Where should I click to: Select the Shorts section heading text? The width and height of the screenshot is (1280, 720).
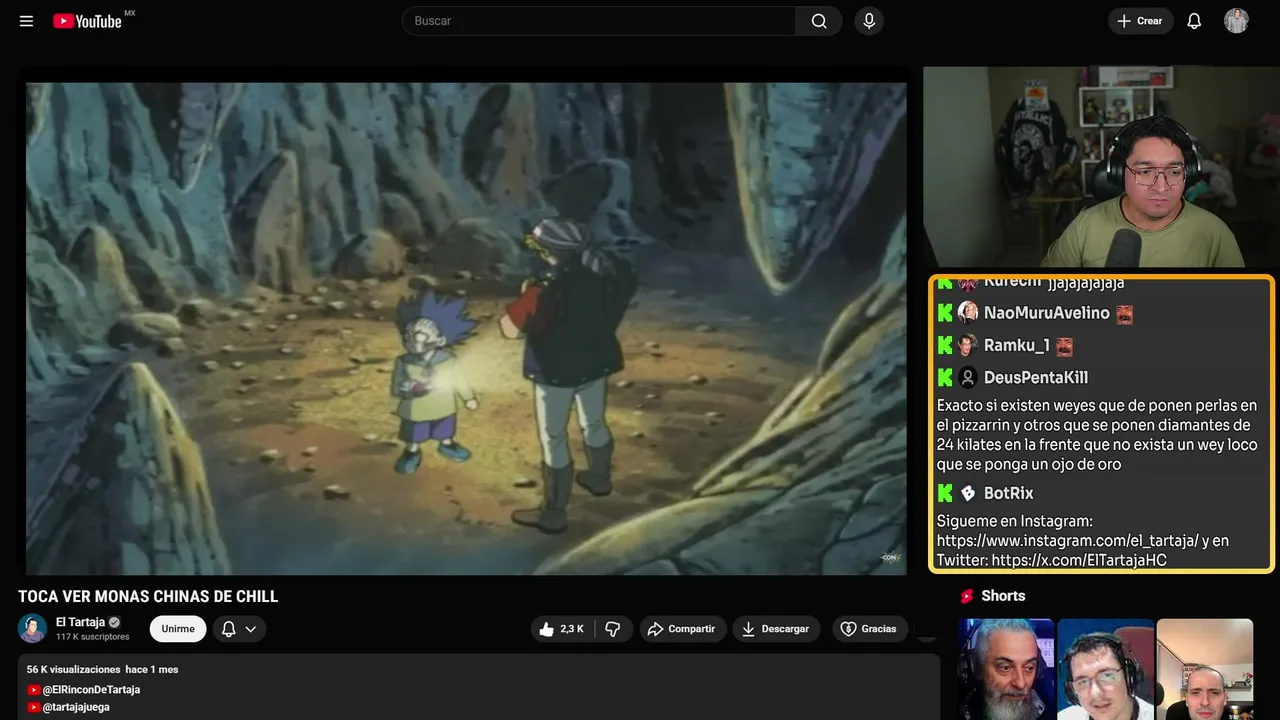[x=1003, y=596]
